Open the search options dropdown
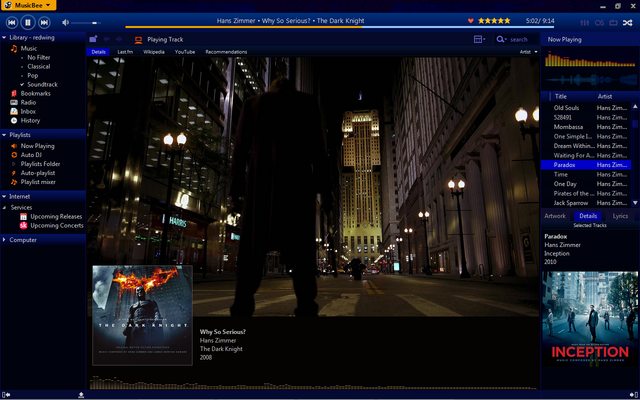This screenshot has height=400, width=640. (x=501, y=39)
